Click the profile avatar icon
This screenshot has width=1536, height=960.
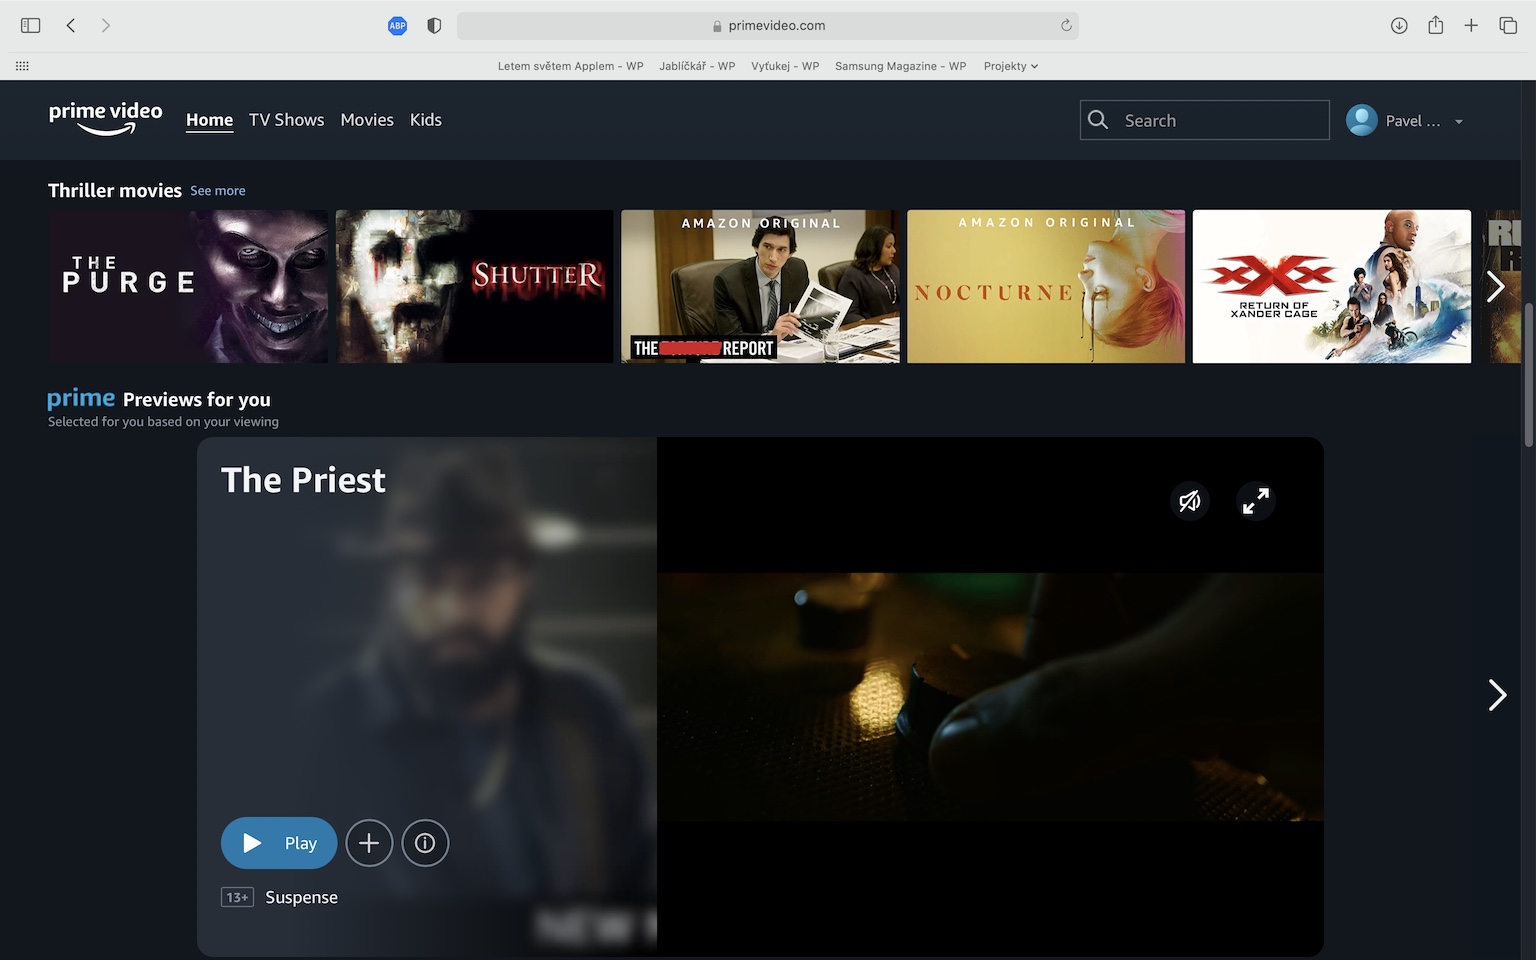(1362, 120)
